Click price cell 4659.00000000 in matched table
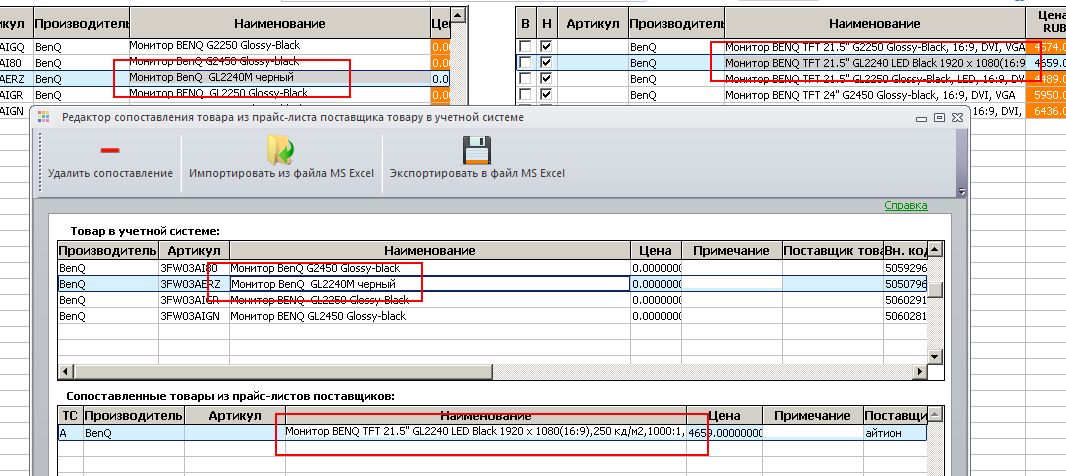Screen dimensions: 1066x476 725,432
